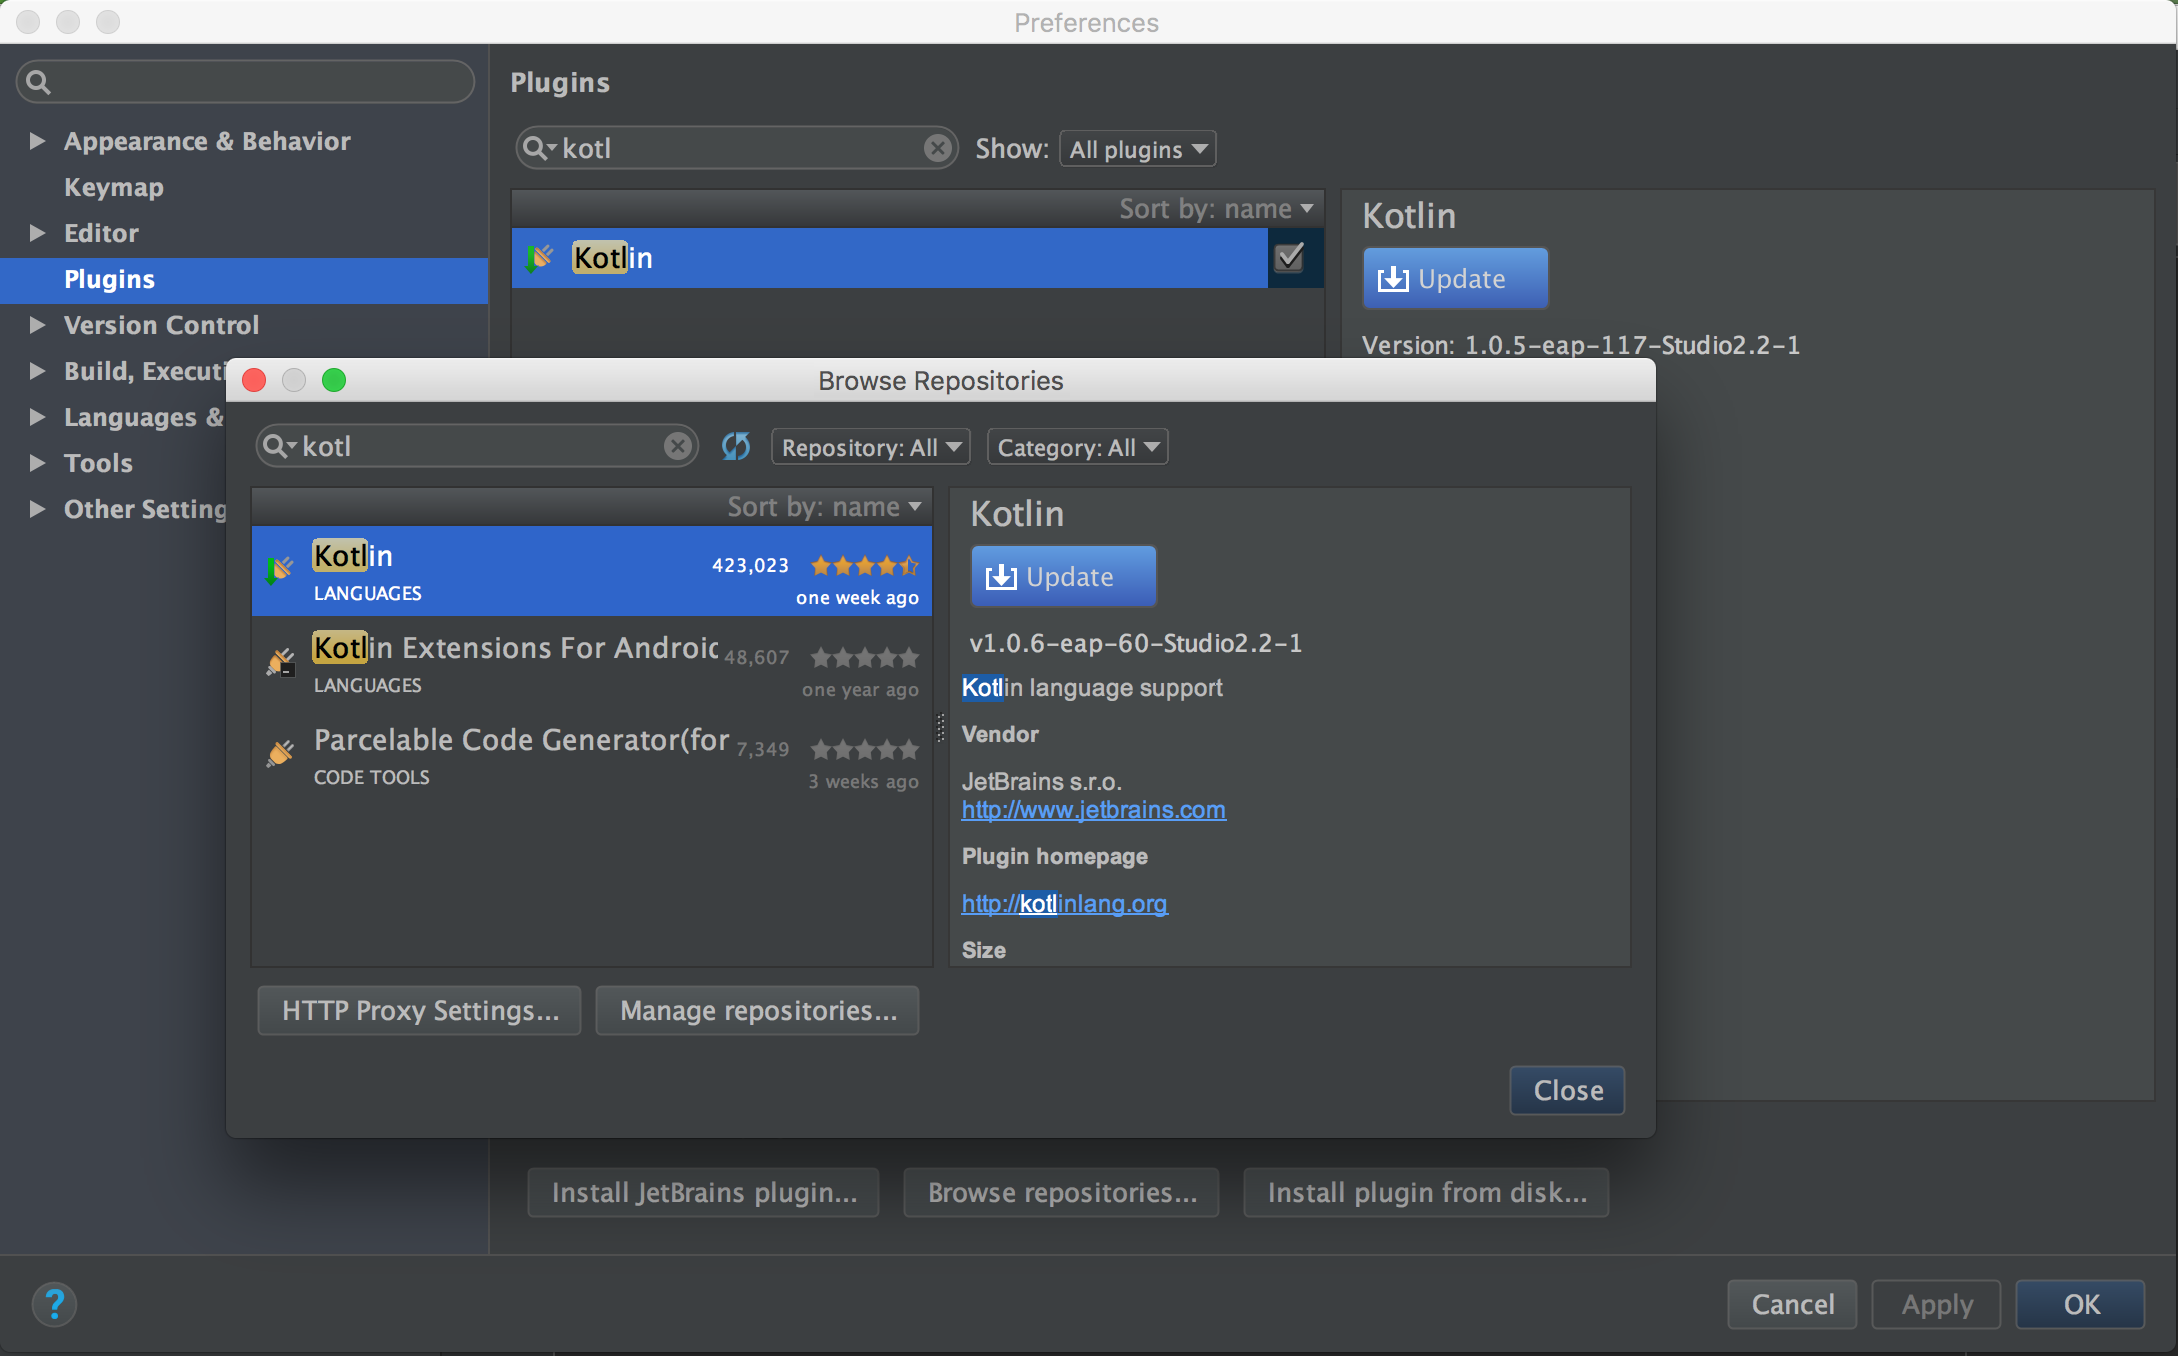2178x1356 pixels.
Task: Open Manage repositories
Action: click(x=757, y=1011)
